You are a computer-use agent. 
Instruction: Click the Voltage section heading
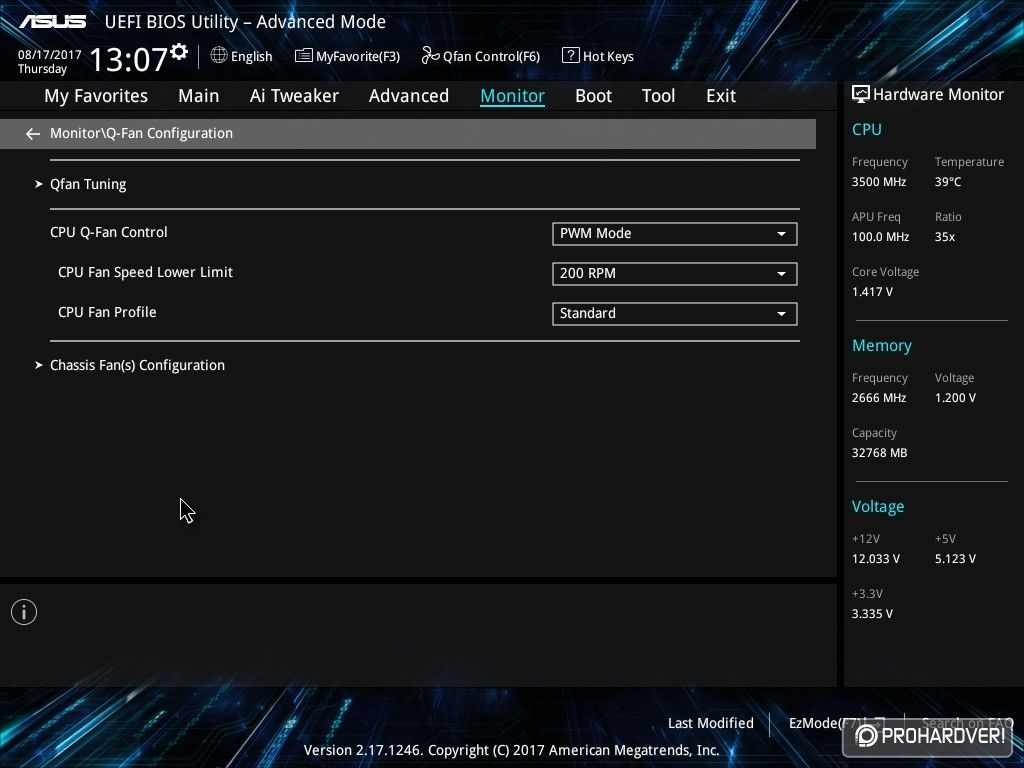(878, 507)
